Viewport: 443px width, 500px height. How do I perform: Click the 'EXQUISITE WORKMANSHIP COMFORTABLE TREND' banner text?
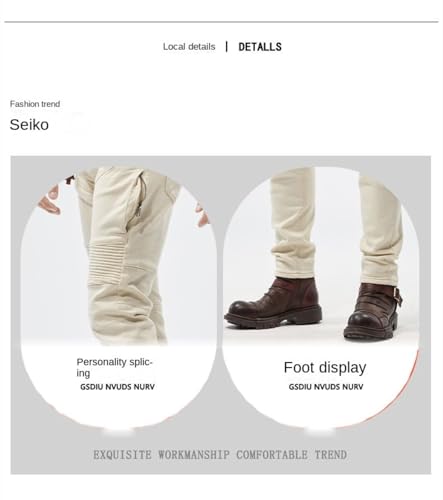(220, 455)
